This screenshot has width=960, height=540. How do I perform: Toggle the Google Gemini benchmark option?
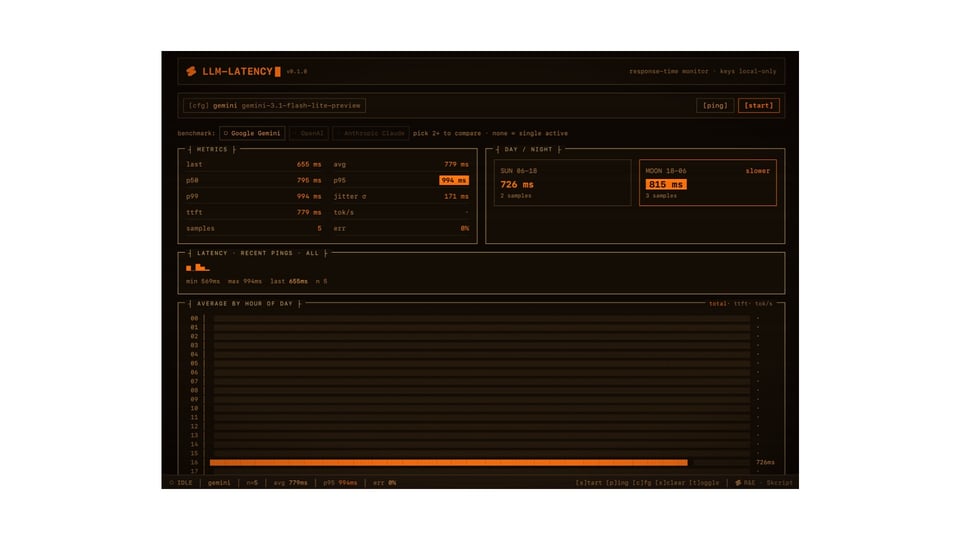tap(252, 133)
